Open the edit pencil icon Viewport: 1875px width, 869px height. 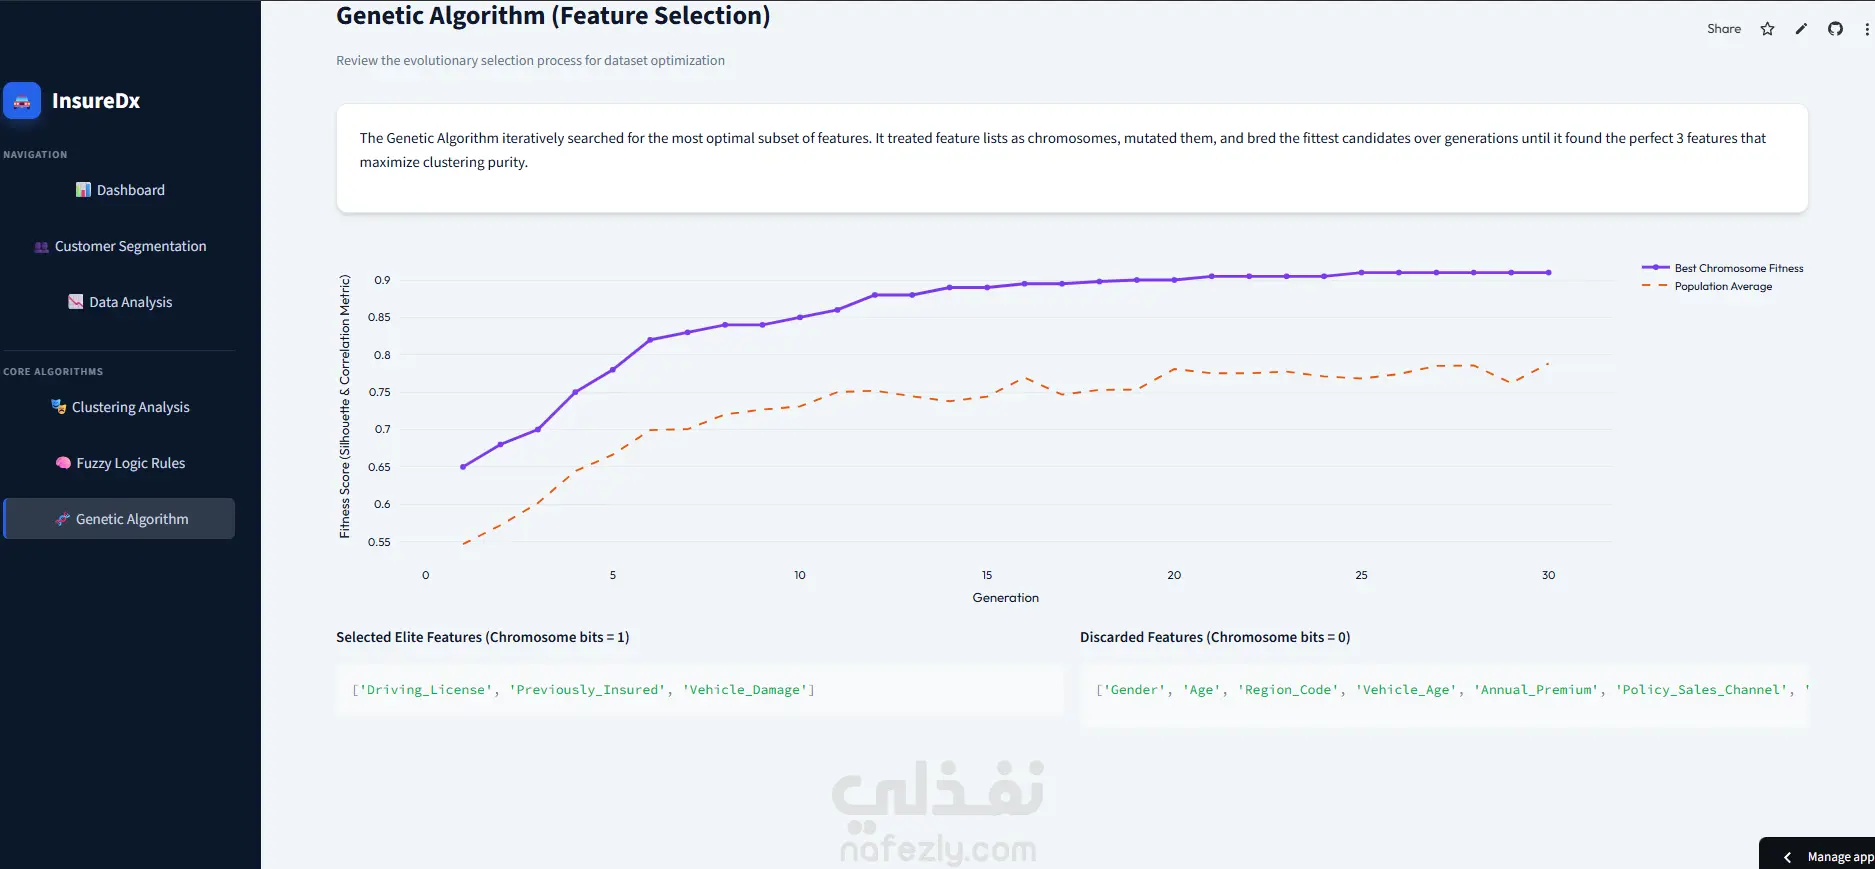point(1801,29)
